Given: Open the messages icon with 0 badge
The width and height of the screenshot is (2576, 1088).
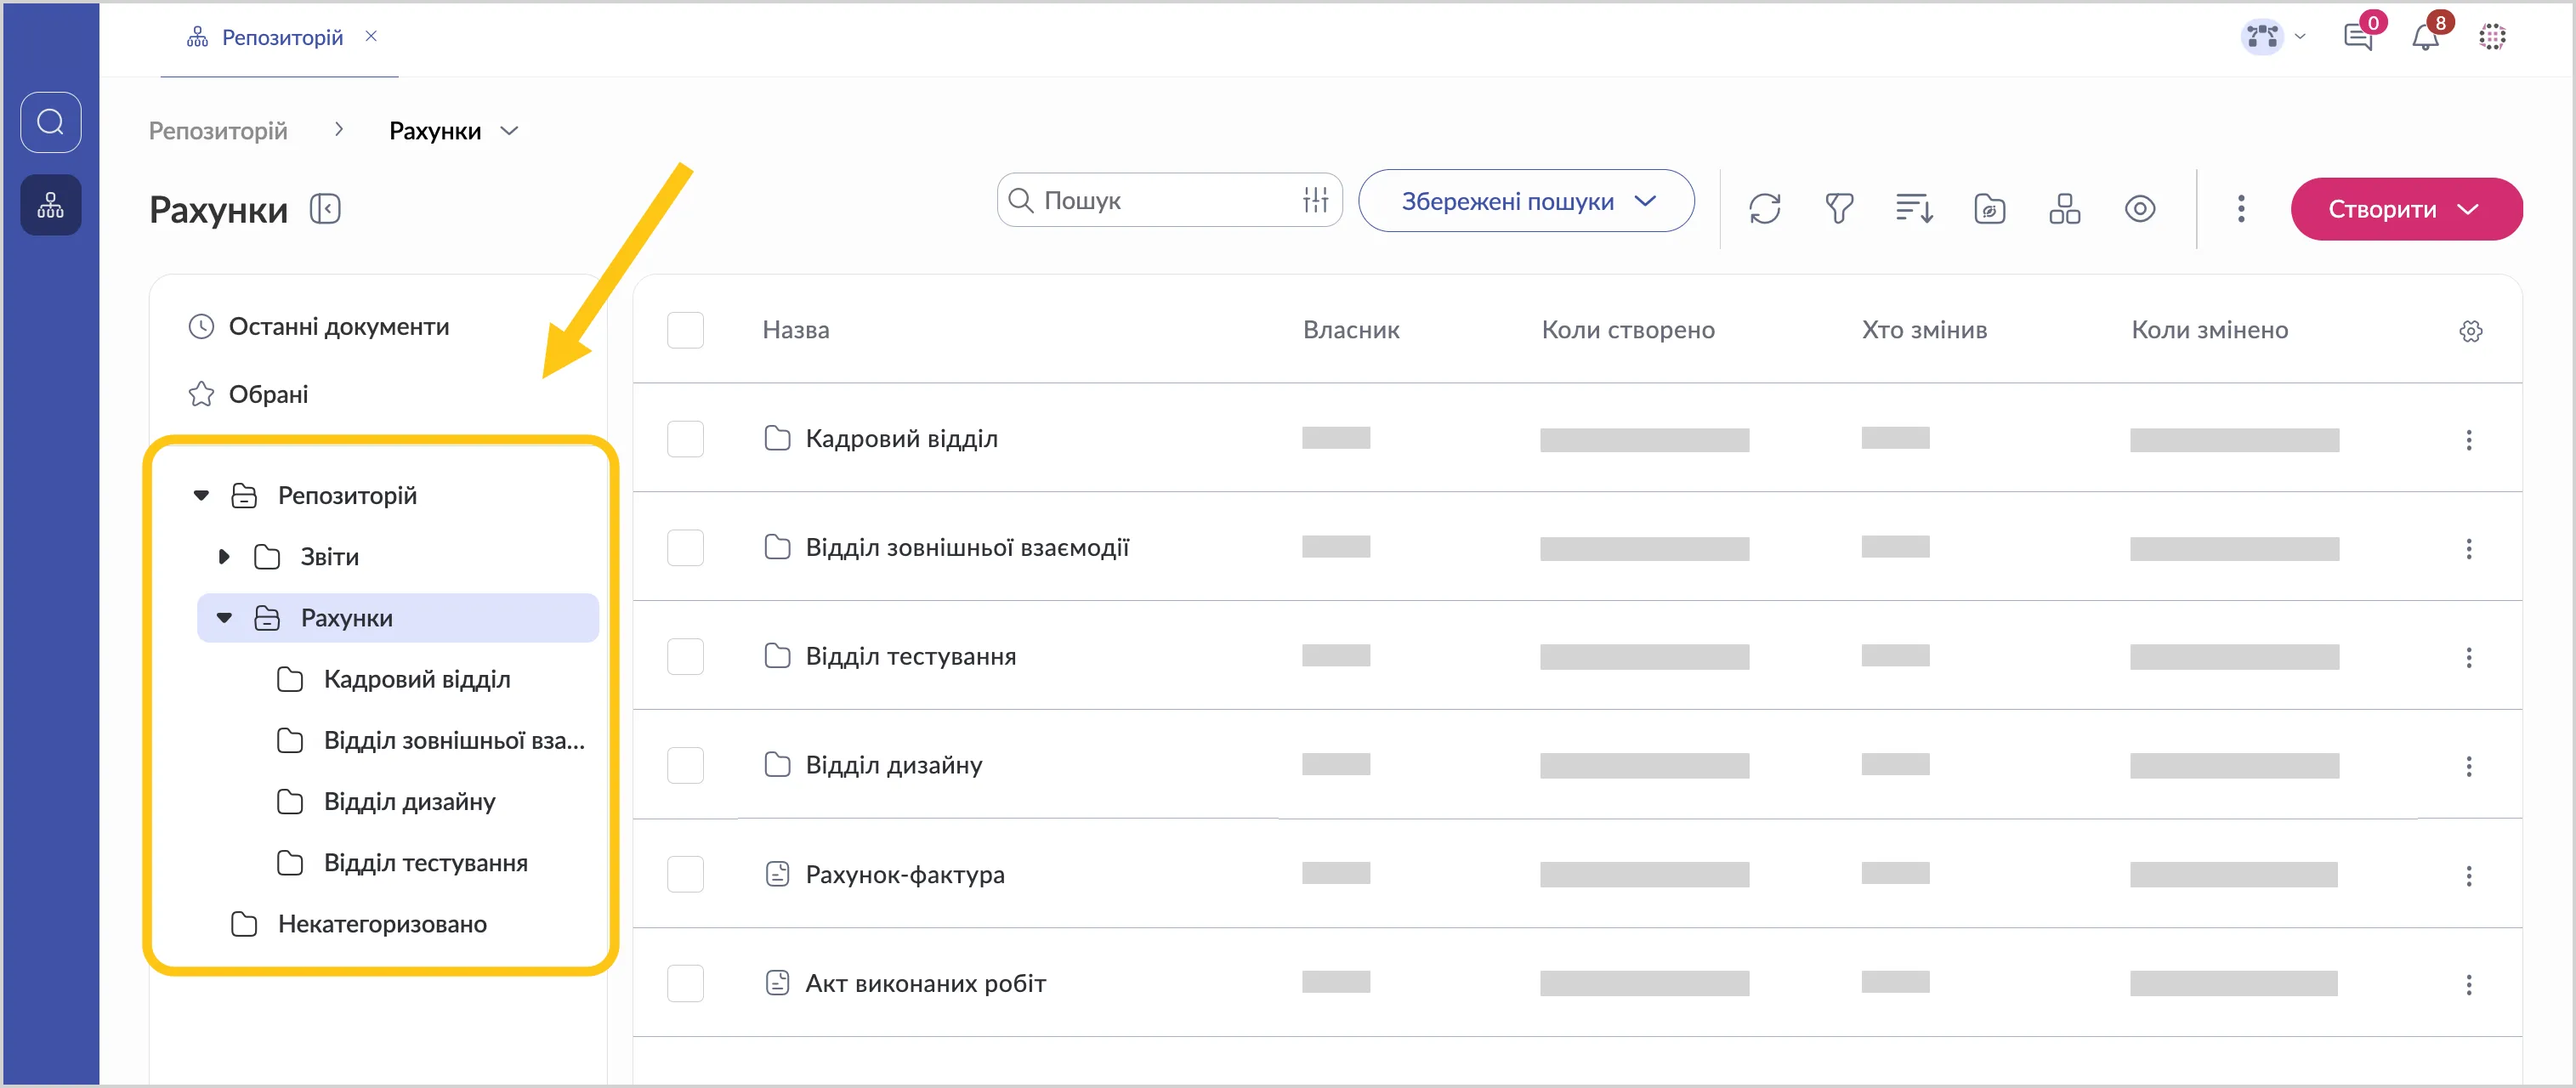Looking at the screenshot, I should click(2358, 38).
